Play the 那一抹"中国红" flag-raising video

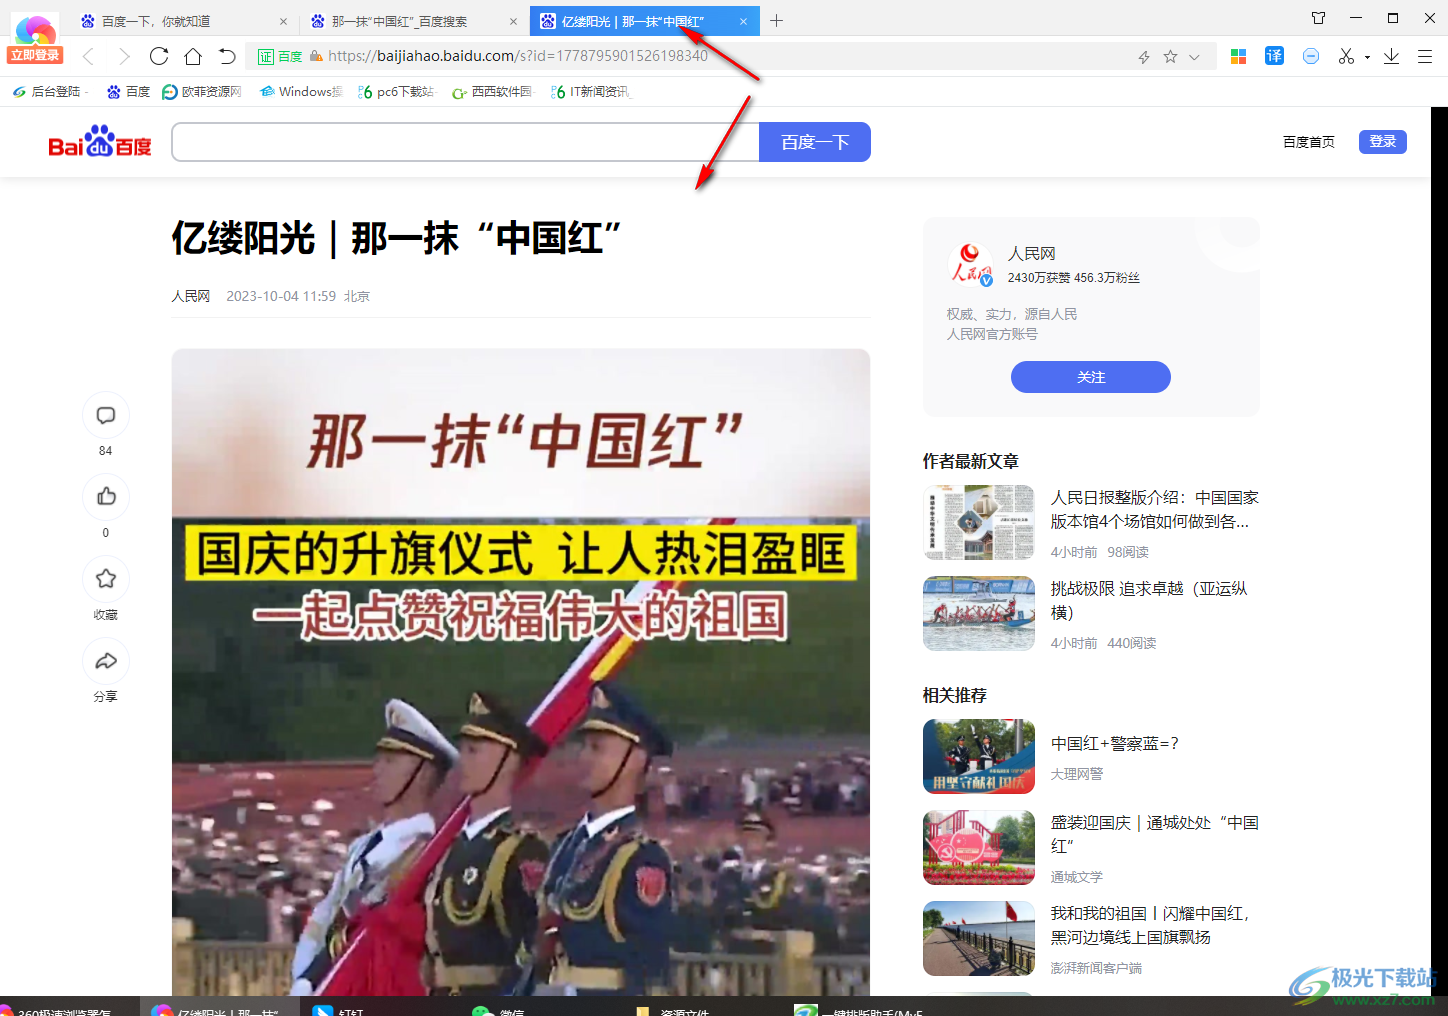[x=521, y=672]
